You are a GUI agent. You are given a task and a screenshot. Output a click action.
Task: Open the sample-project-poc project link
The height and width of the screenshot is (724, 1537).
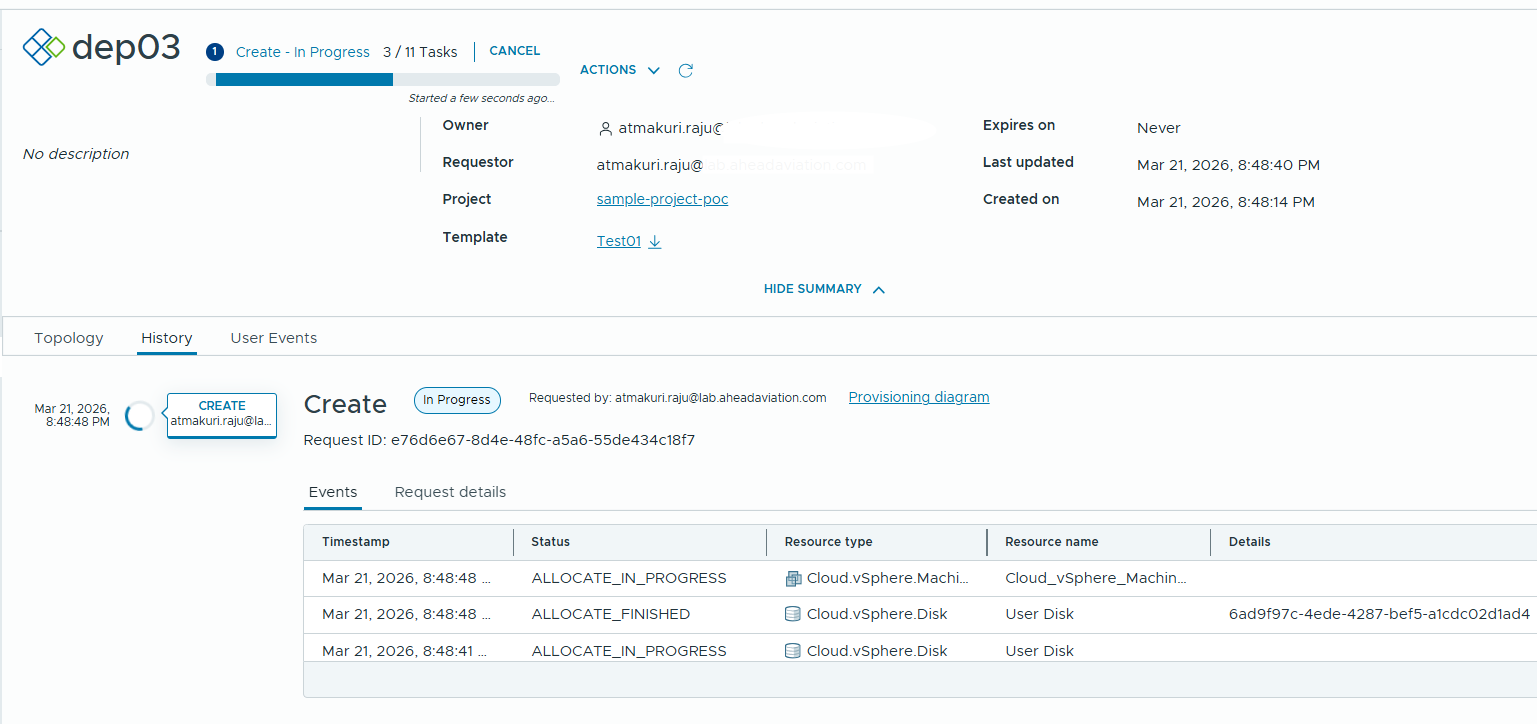click(x=662, y=199)
